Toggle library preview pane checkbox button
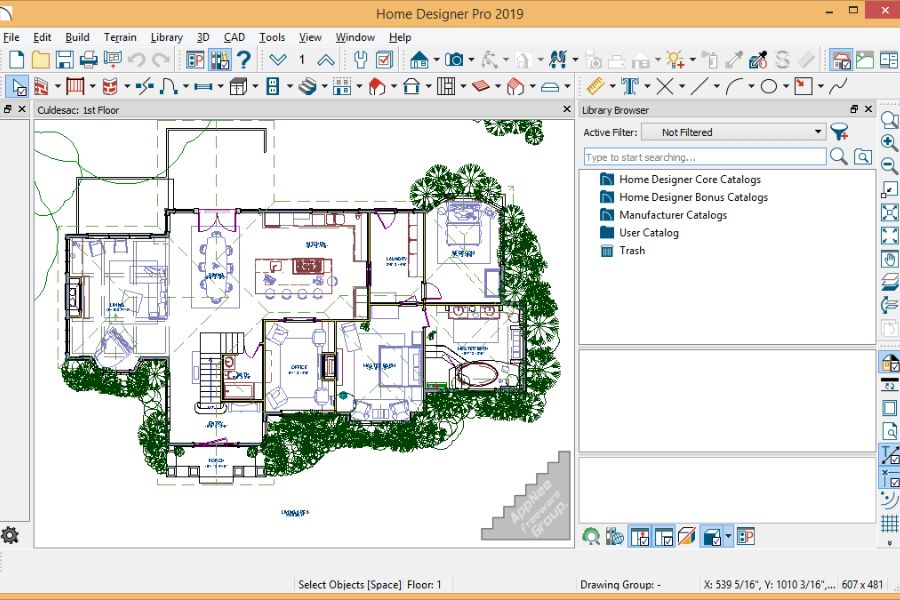The image size is (900, 600). click(x=640, y=537)
